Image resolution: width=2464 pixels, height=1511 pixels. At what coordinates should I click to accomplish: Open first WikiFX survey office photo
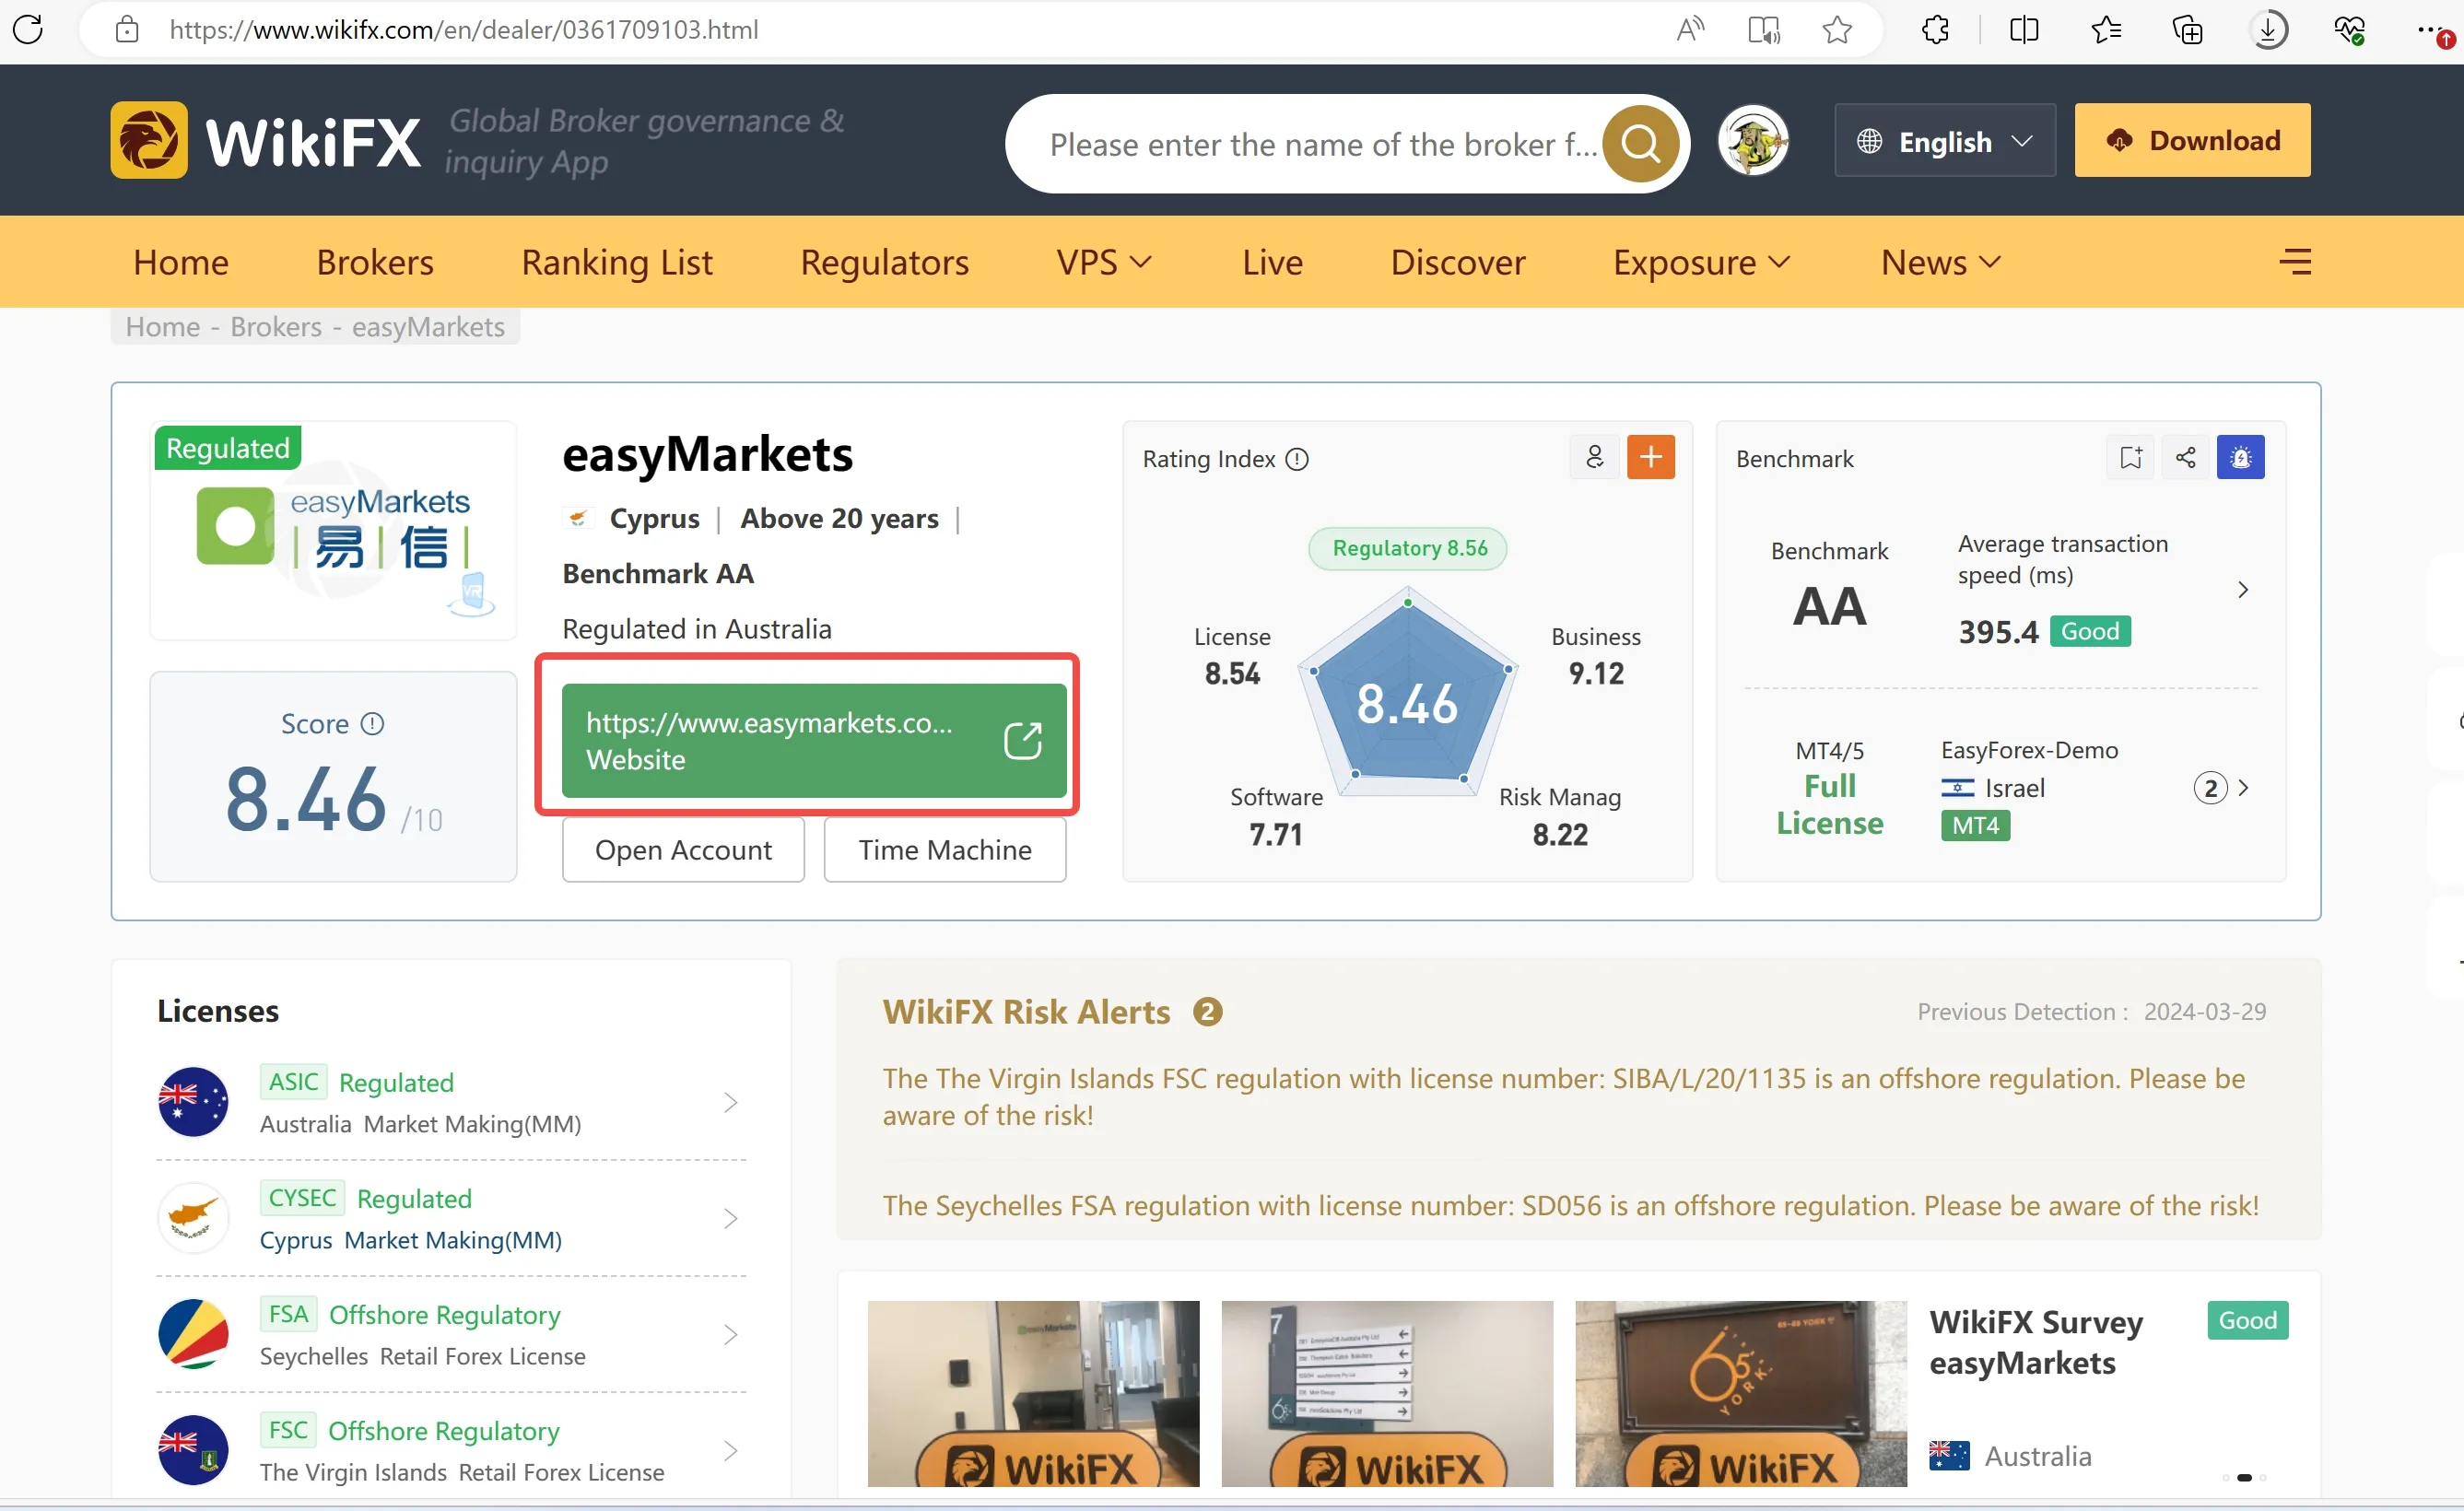click(x=1033, y=1393)
